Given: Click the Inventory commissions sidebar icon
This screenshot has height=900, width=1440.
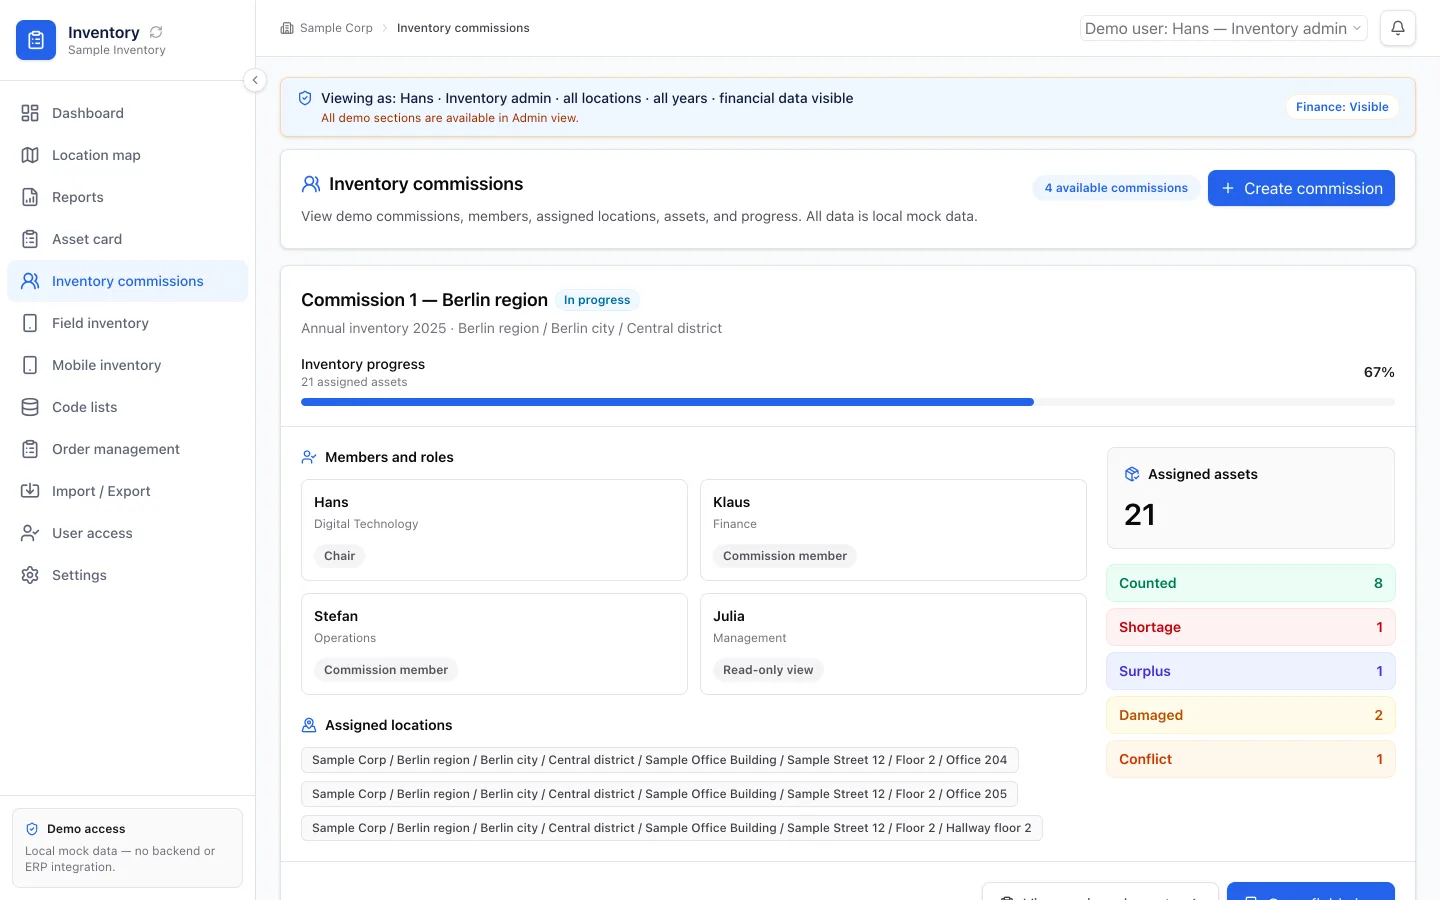Looking at the screenshot, I should tap(30, 281).
